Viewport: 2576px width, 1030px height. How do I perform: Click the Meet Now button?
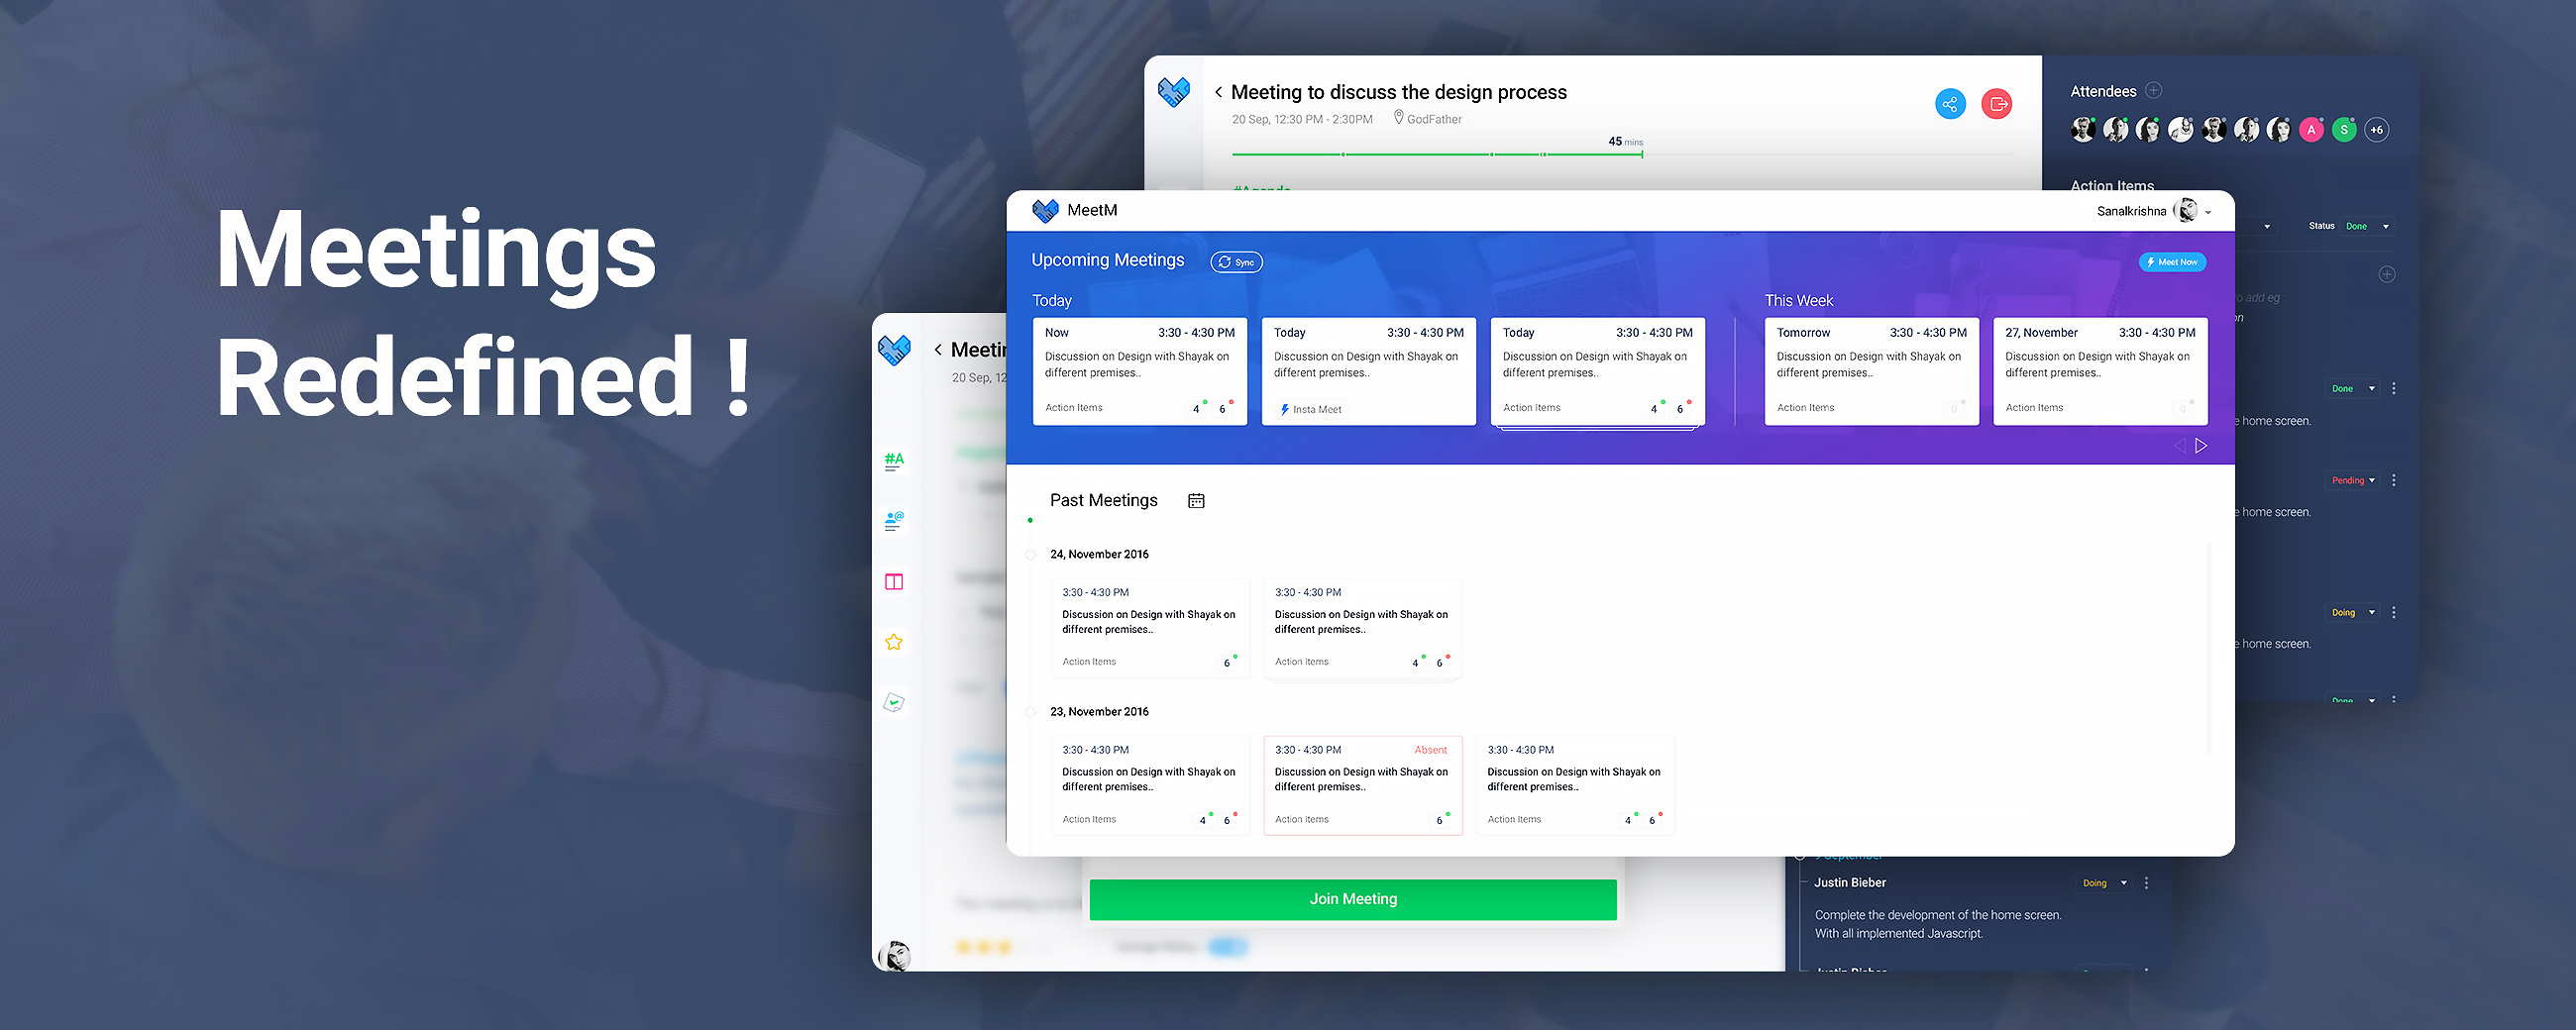pyautogui.click(x=2172, y=262)
